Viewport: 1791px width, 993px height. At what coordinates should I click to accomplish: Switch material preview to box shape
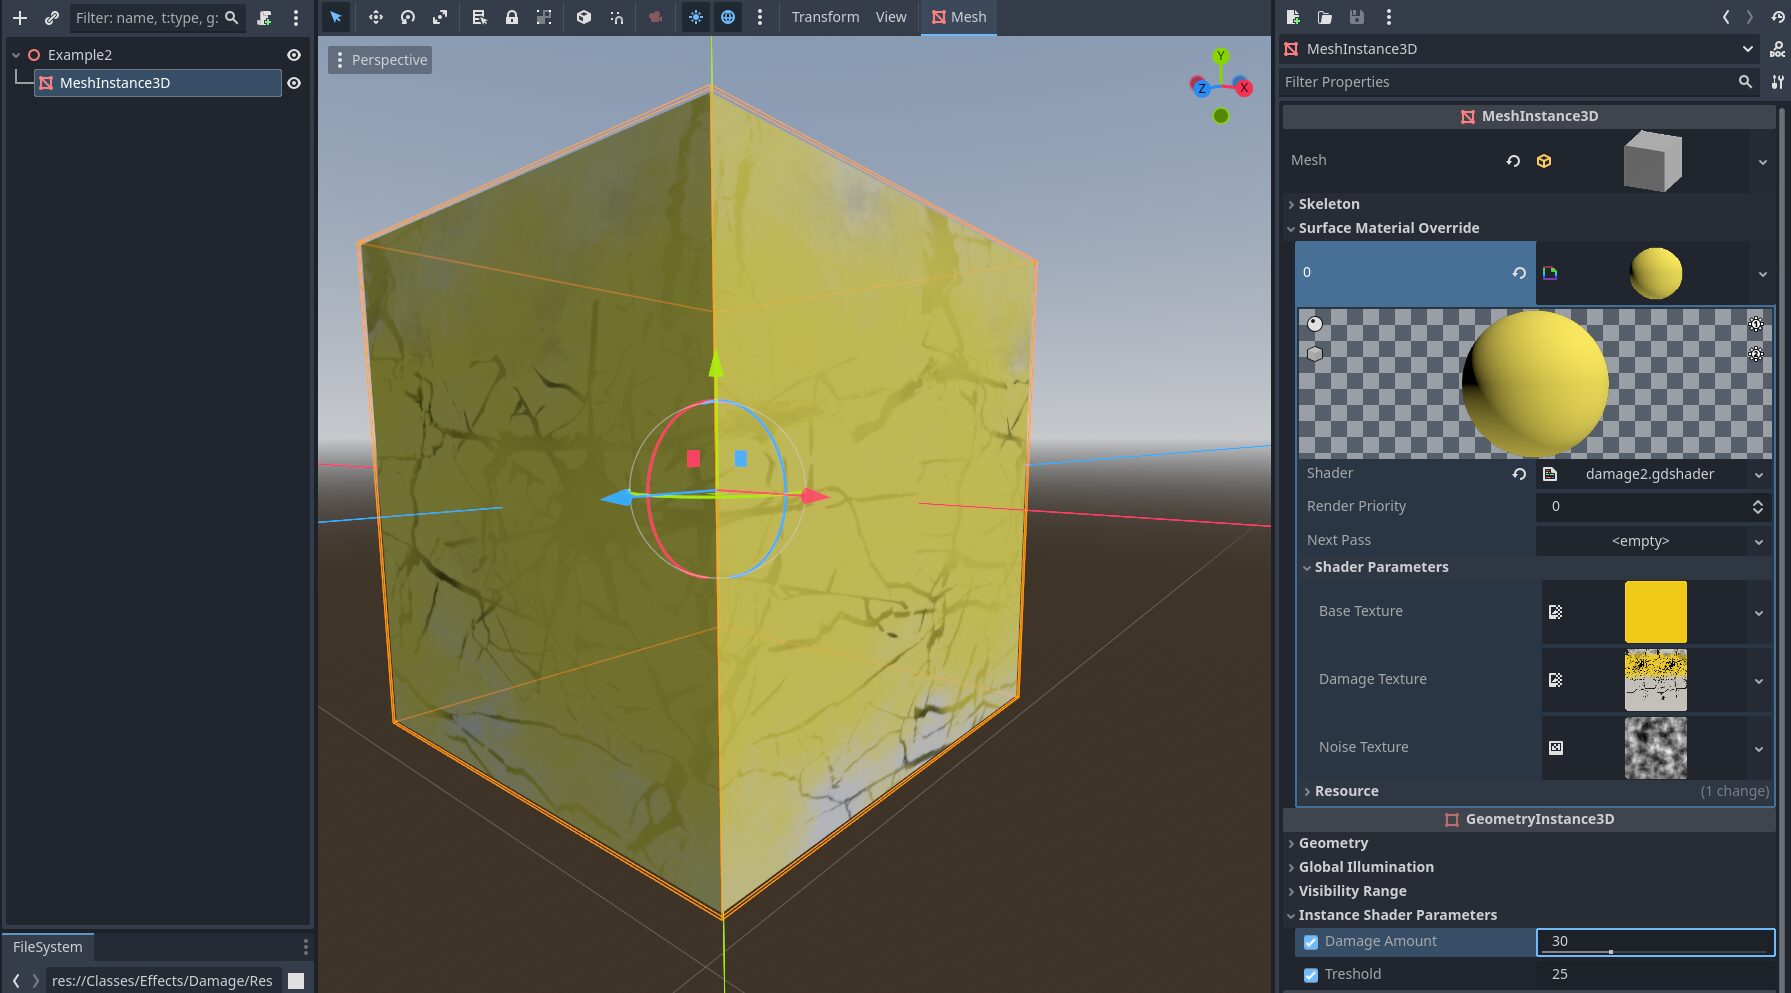click(x=1315, y=353)
